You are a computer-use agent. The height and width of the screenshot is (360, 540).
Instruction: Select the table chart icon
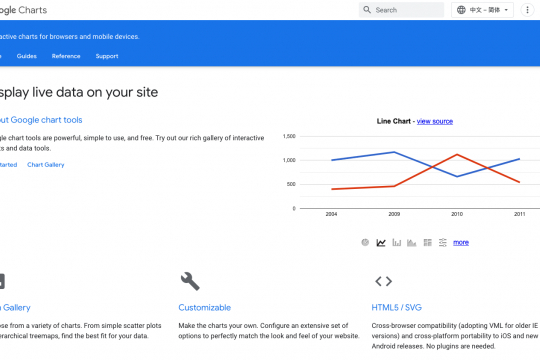[427, 243]
